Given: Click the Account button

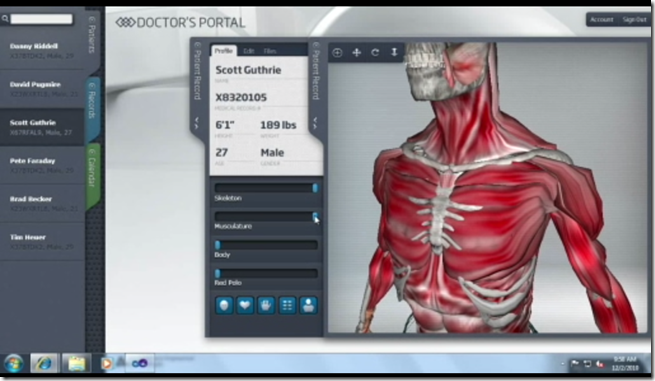Looking at the screenshot, I should [602, 20].
